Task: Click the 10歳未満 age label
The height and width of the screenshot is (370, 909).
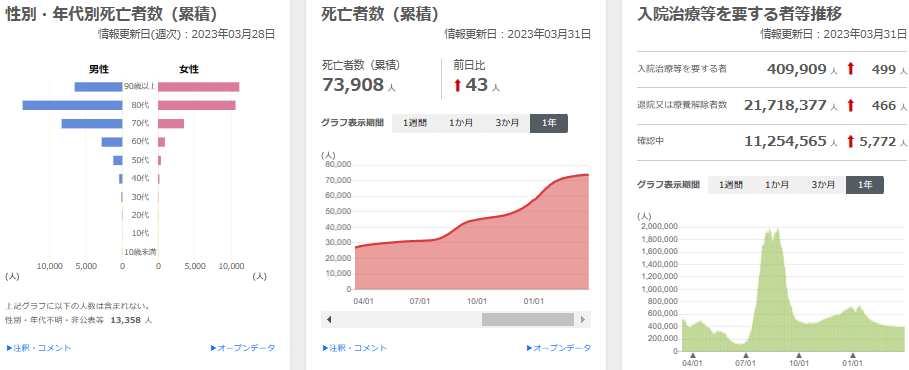Action: pyautogui.click(x=140, y=252)
